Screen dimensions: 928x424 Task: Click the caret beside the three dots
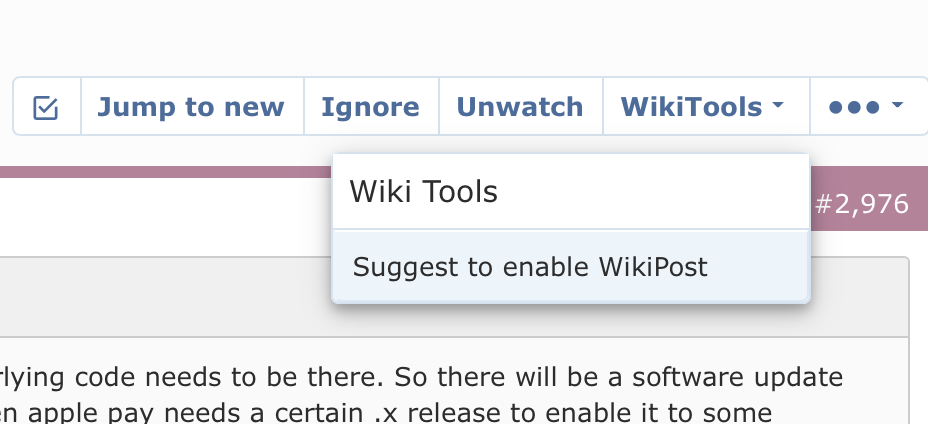[897, 105]
